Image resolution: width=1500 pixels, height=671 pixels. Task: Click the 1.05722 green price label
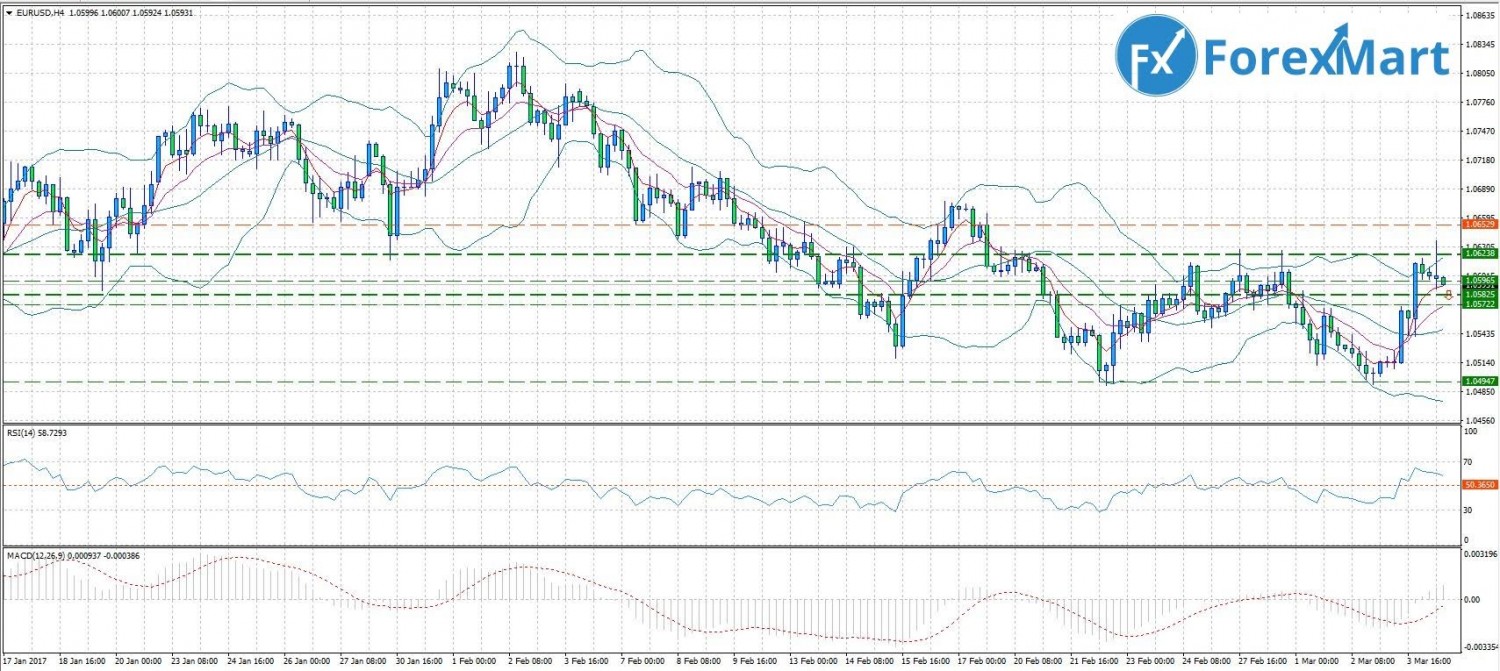click(1479, 304)
